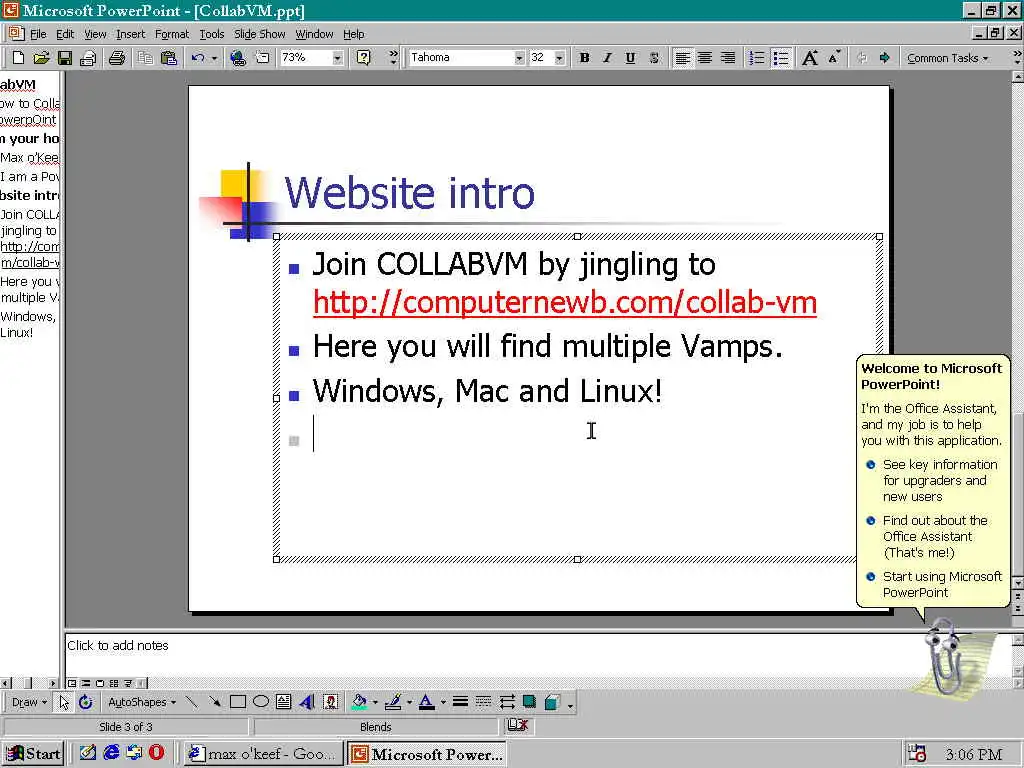1024x768 pixels.
Task: Choose Start using Microsoft PowerPoint option
Action: [942, 584]
